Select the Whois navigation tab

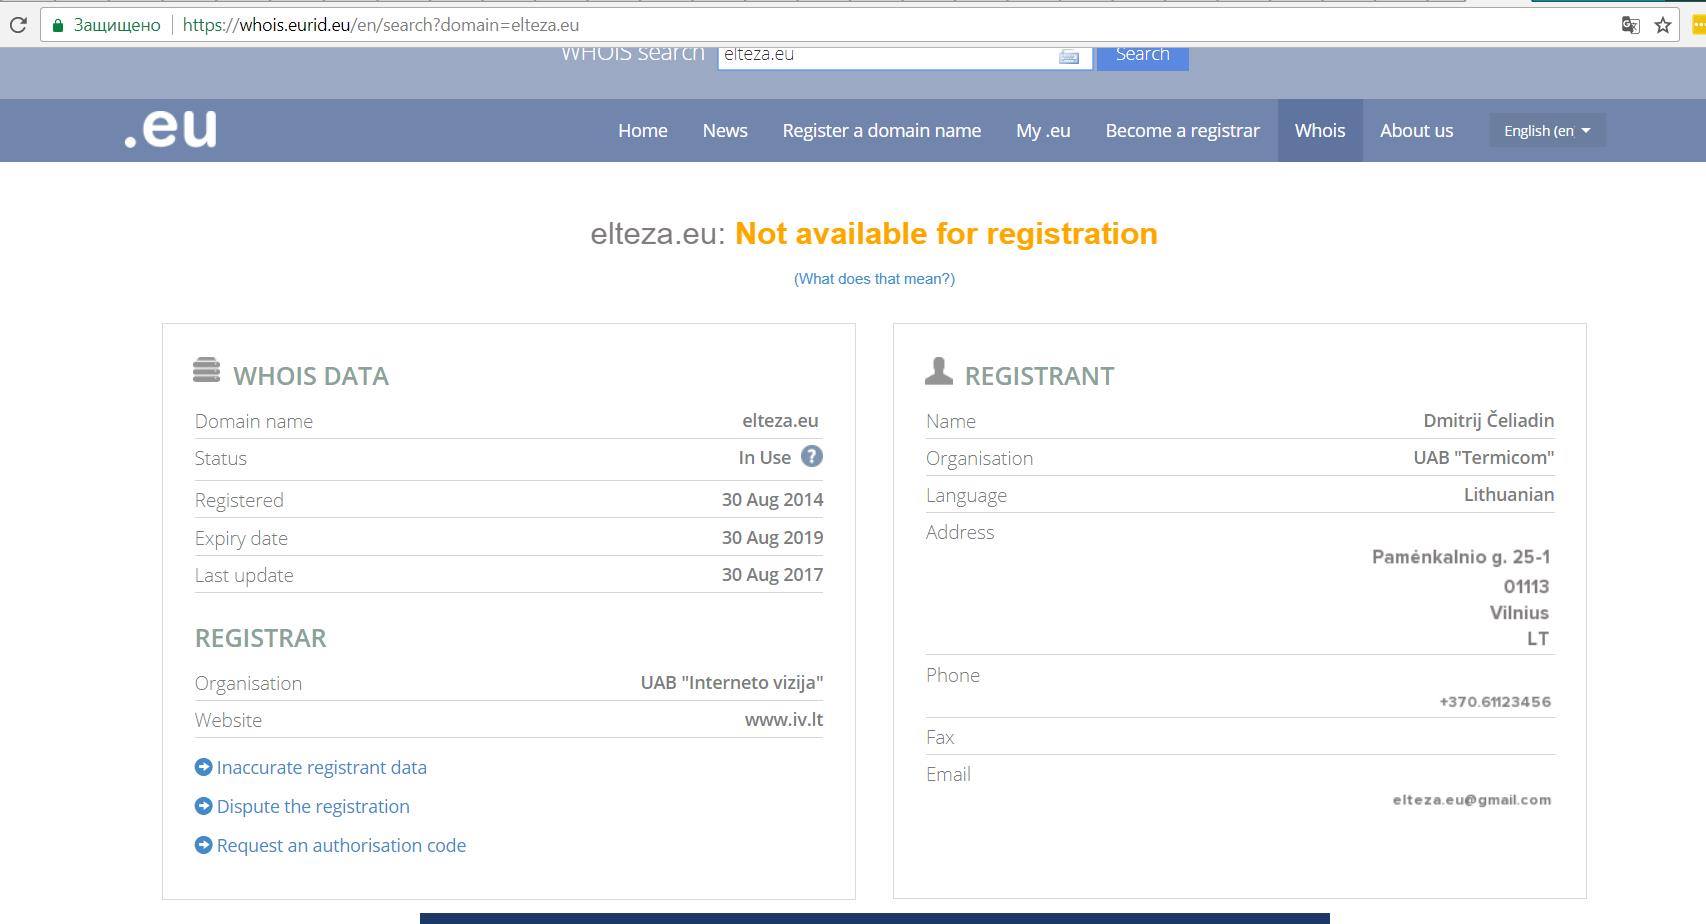click(1319, 131)
